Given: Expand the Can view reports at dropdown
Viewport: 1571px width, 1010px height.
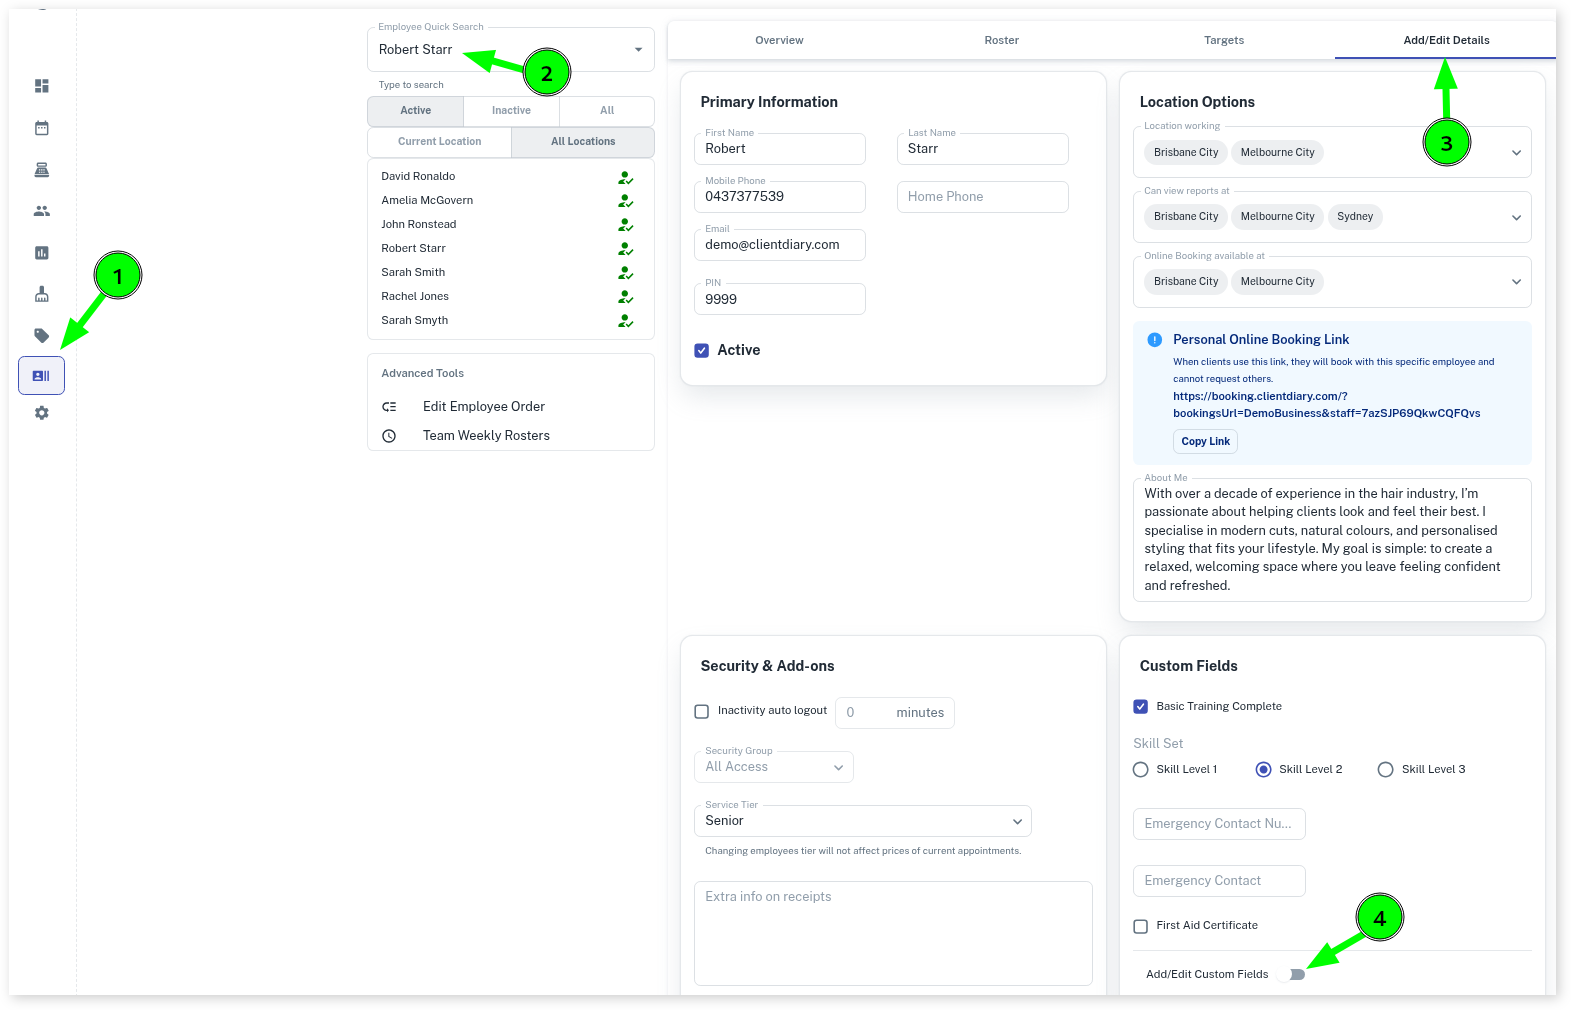Looking at the screenshot, I should [1516, 217].
